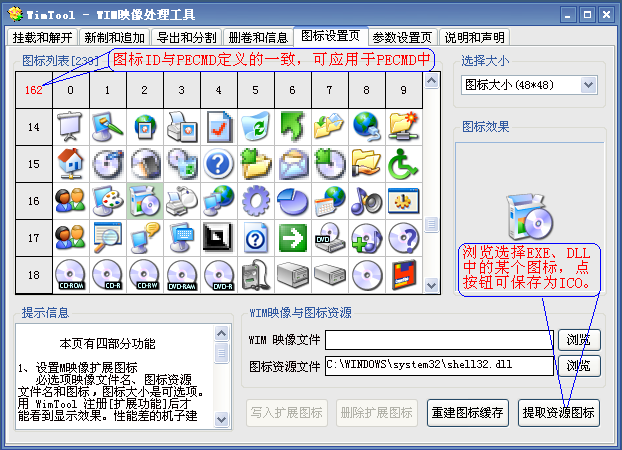
Task: Click the globe with network cable icon
Action: (367, 127)
